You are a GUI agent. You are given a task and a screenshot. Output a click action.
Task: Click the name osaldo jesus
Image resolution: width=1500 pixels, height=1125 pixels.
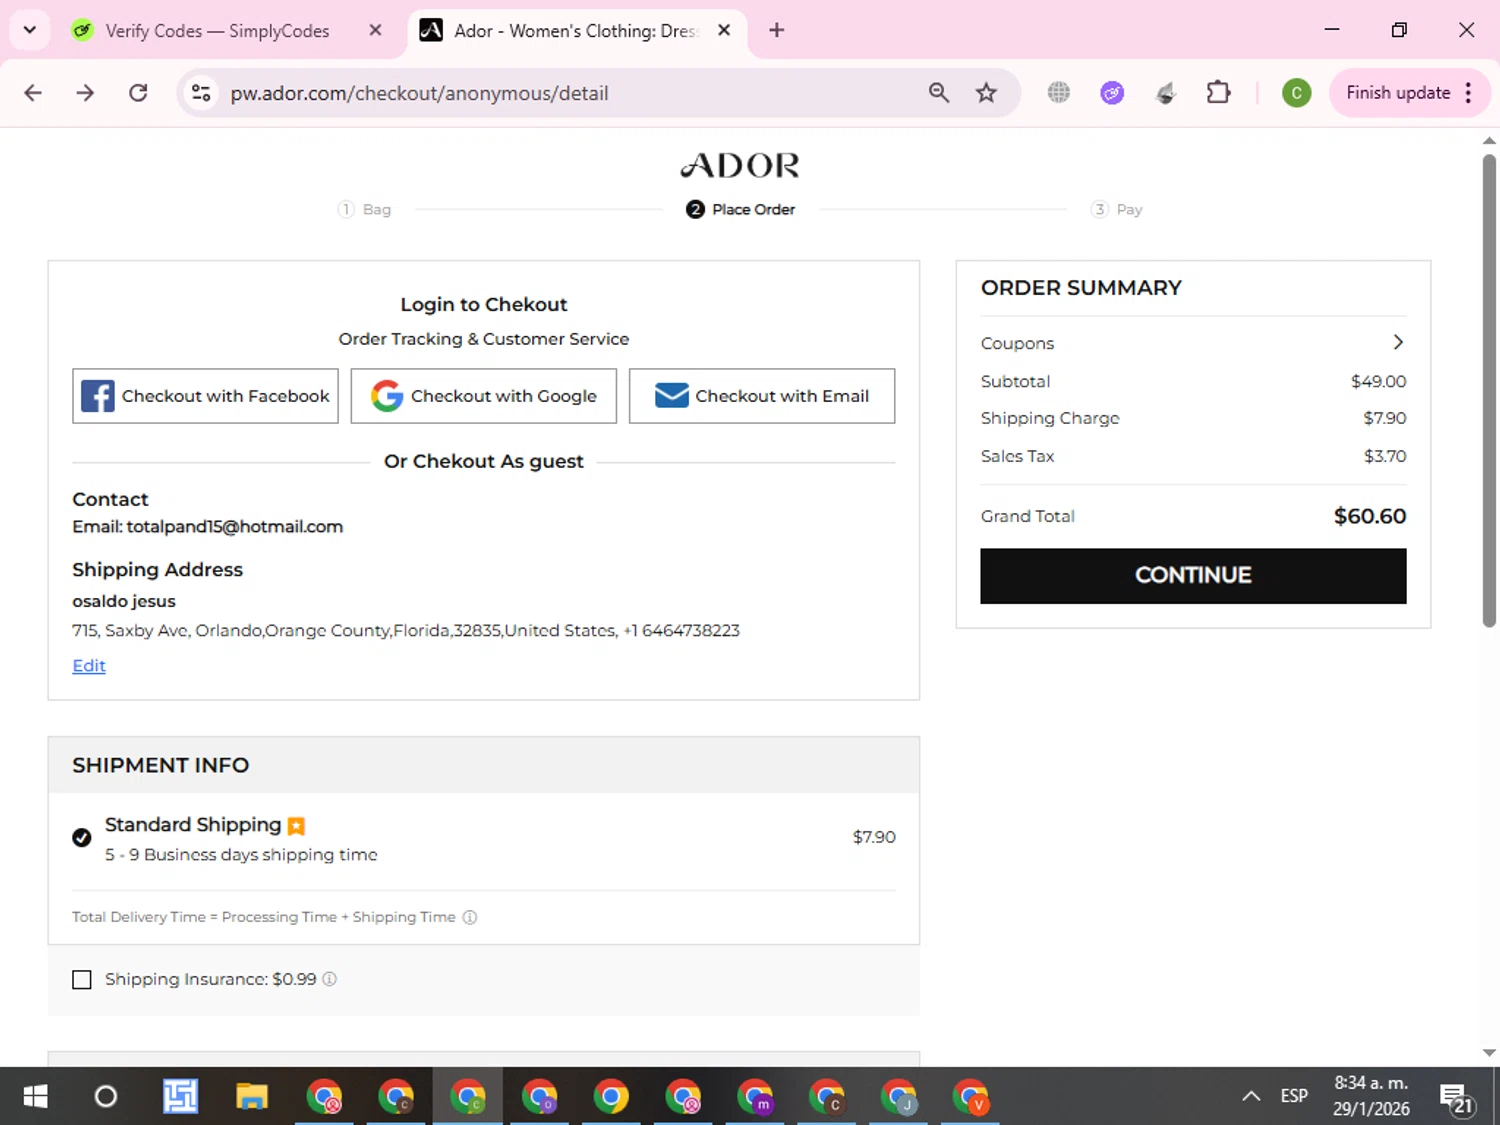[124, 601]
